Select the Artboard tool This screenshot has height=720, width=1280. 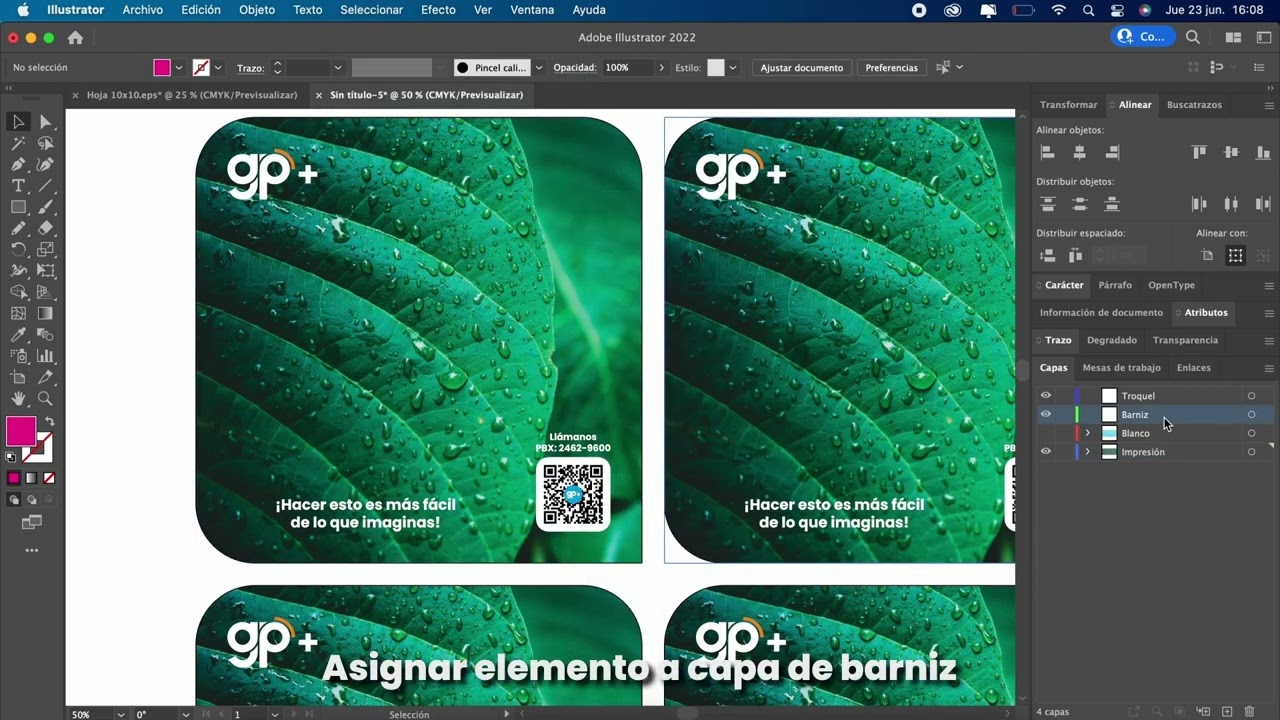18,378
